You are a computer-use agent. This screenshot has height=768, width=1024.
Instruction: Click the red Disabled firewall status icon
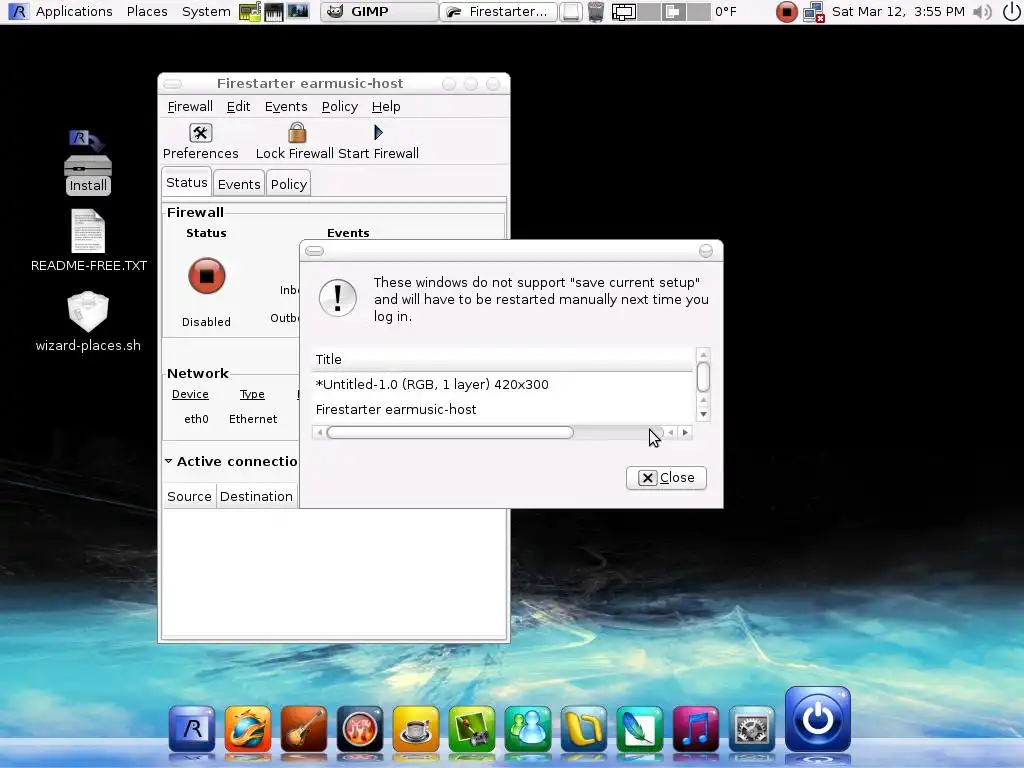(x=206, y=276)
